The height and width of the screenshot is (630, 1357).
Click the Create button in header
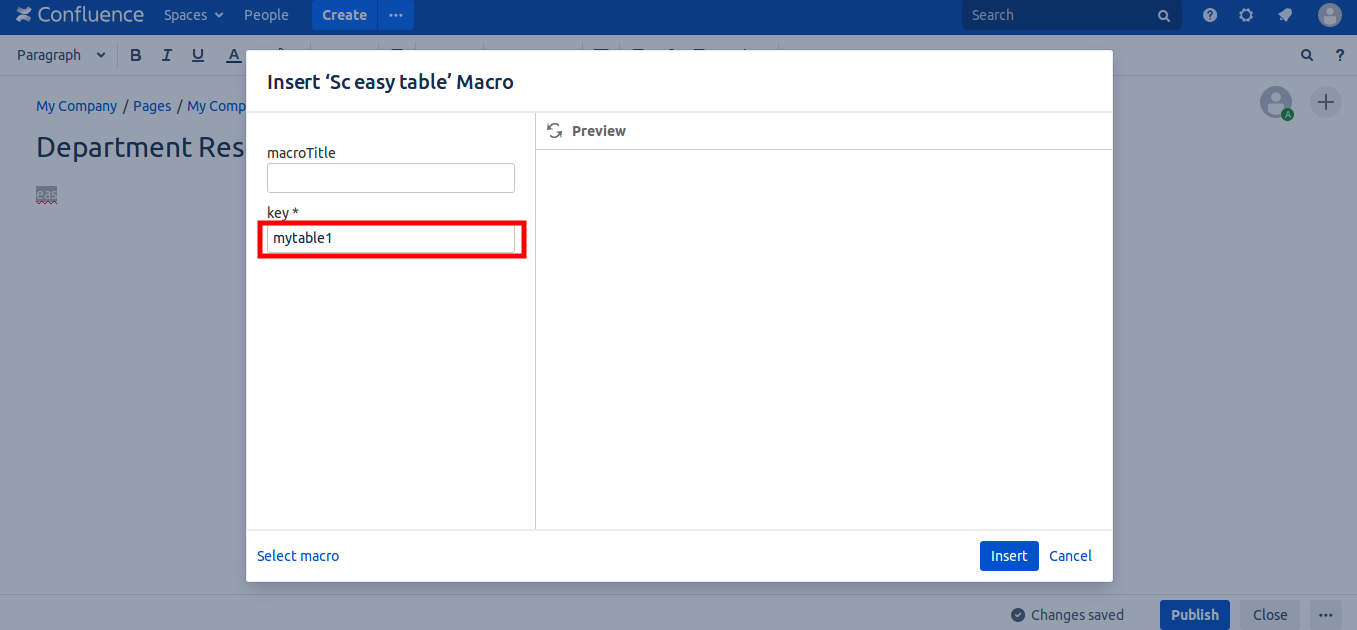[344, 15]
